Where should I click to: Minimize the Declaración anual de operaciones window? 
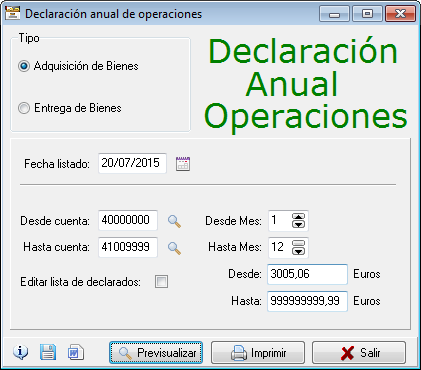334,14
